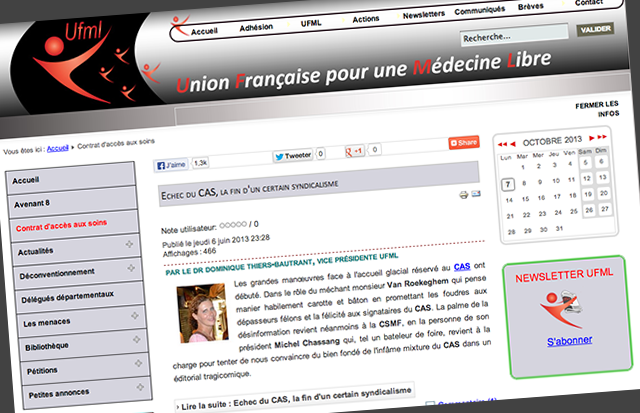Click the user rating stars
640x413 pixels.
pos(232,223)
